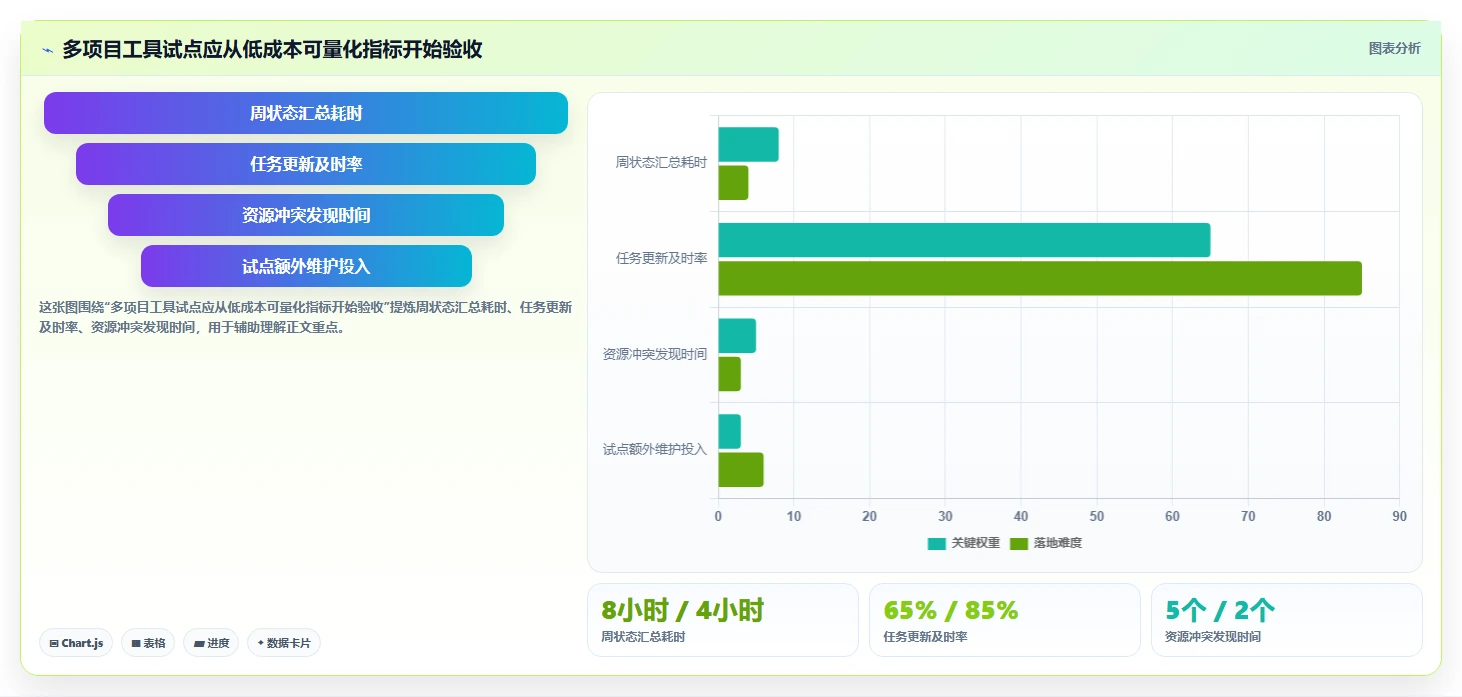Click the teal 周状态汇总耗时 bar

coord(748,145)
